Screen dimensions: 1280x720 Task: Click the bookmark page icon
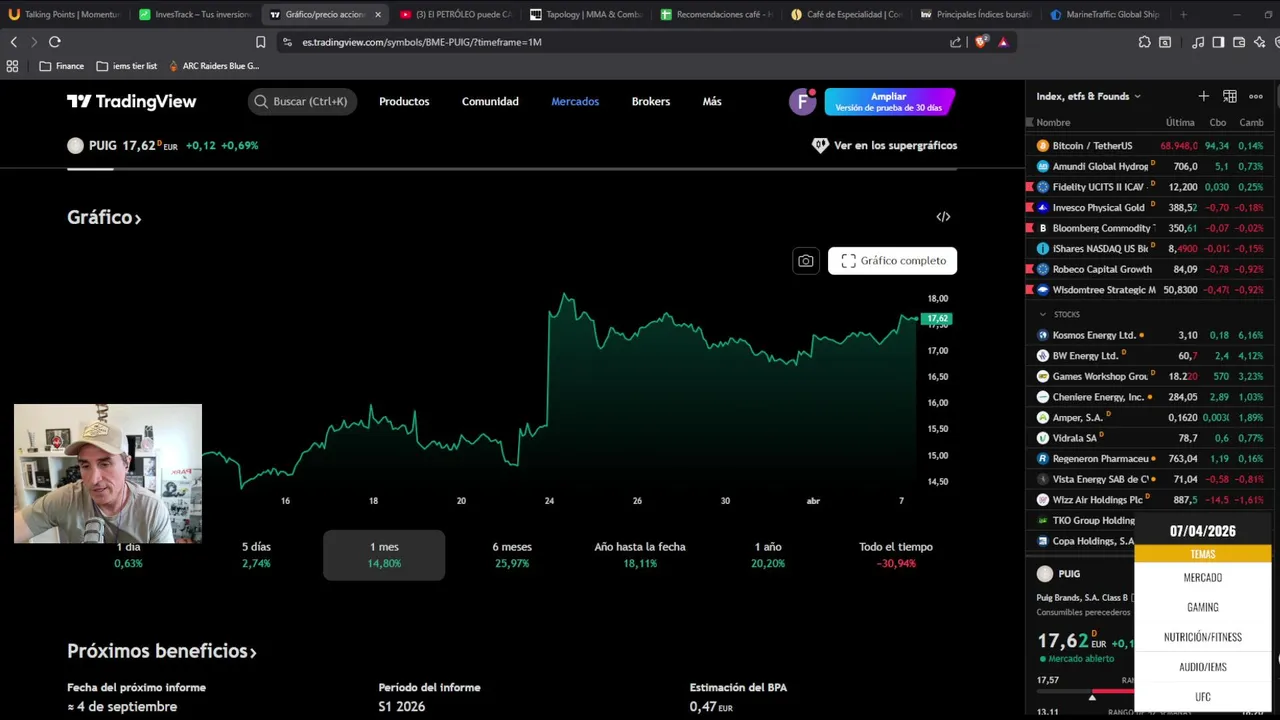261,42
